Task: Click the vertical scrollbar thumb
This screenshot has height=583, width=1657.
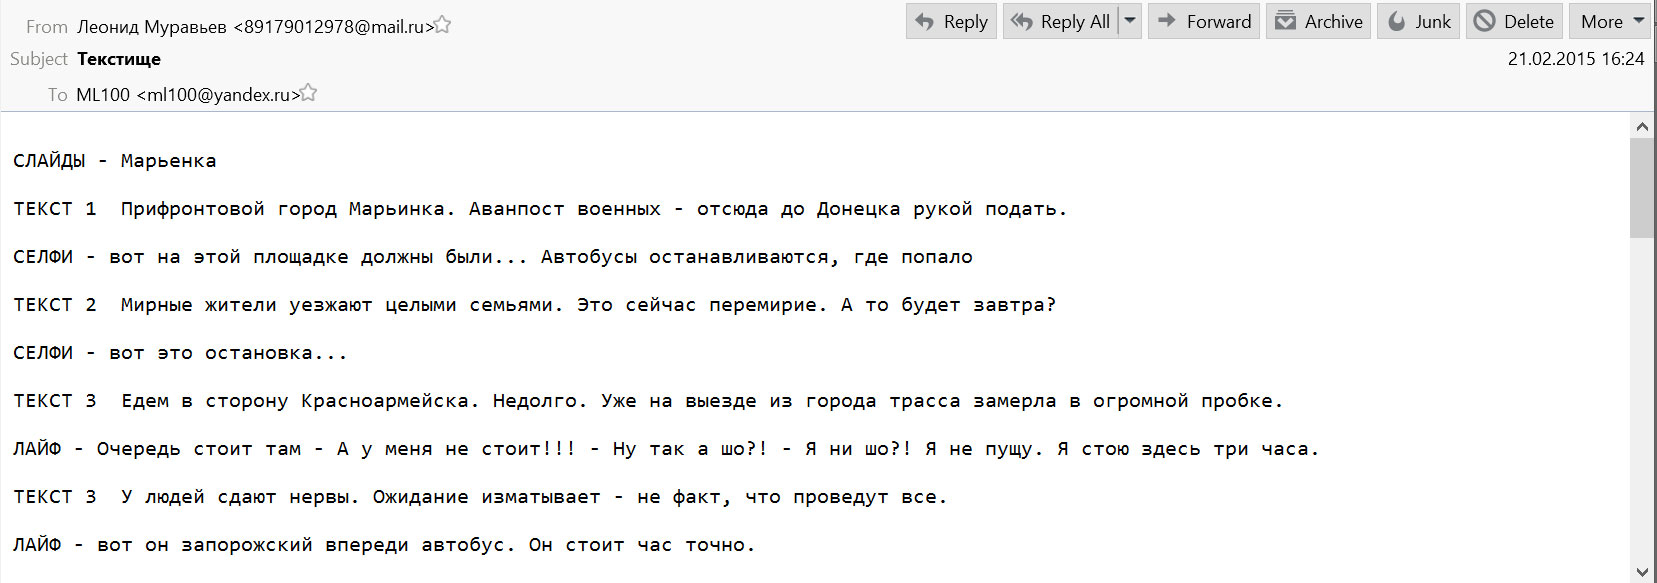Action: click(1642, 188)
